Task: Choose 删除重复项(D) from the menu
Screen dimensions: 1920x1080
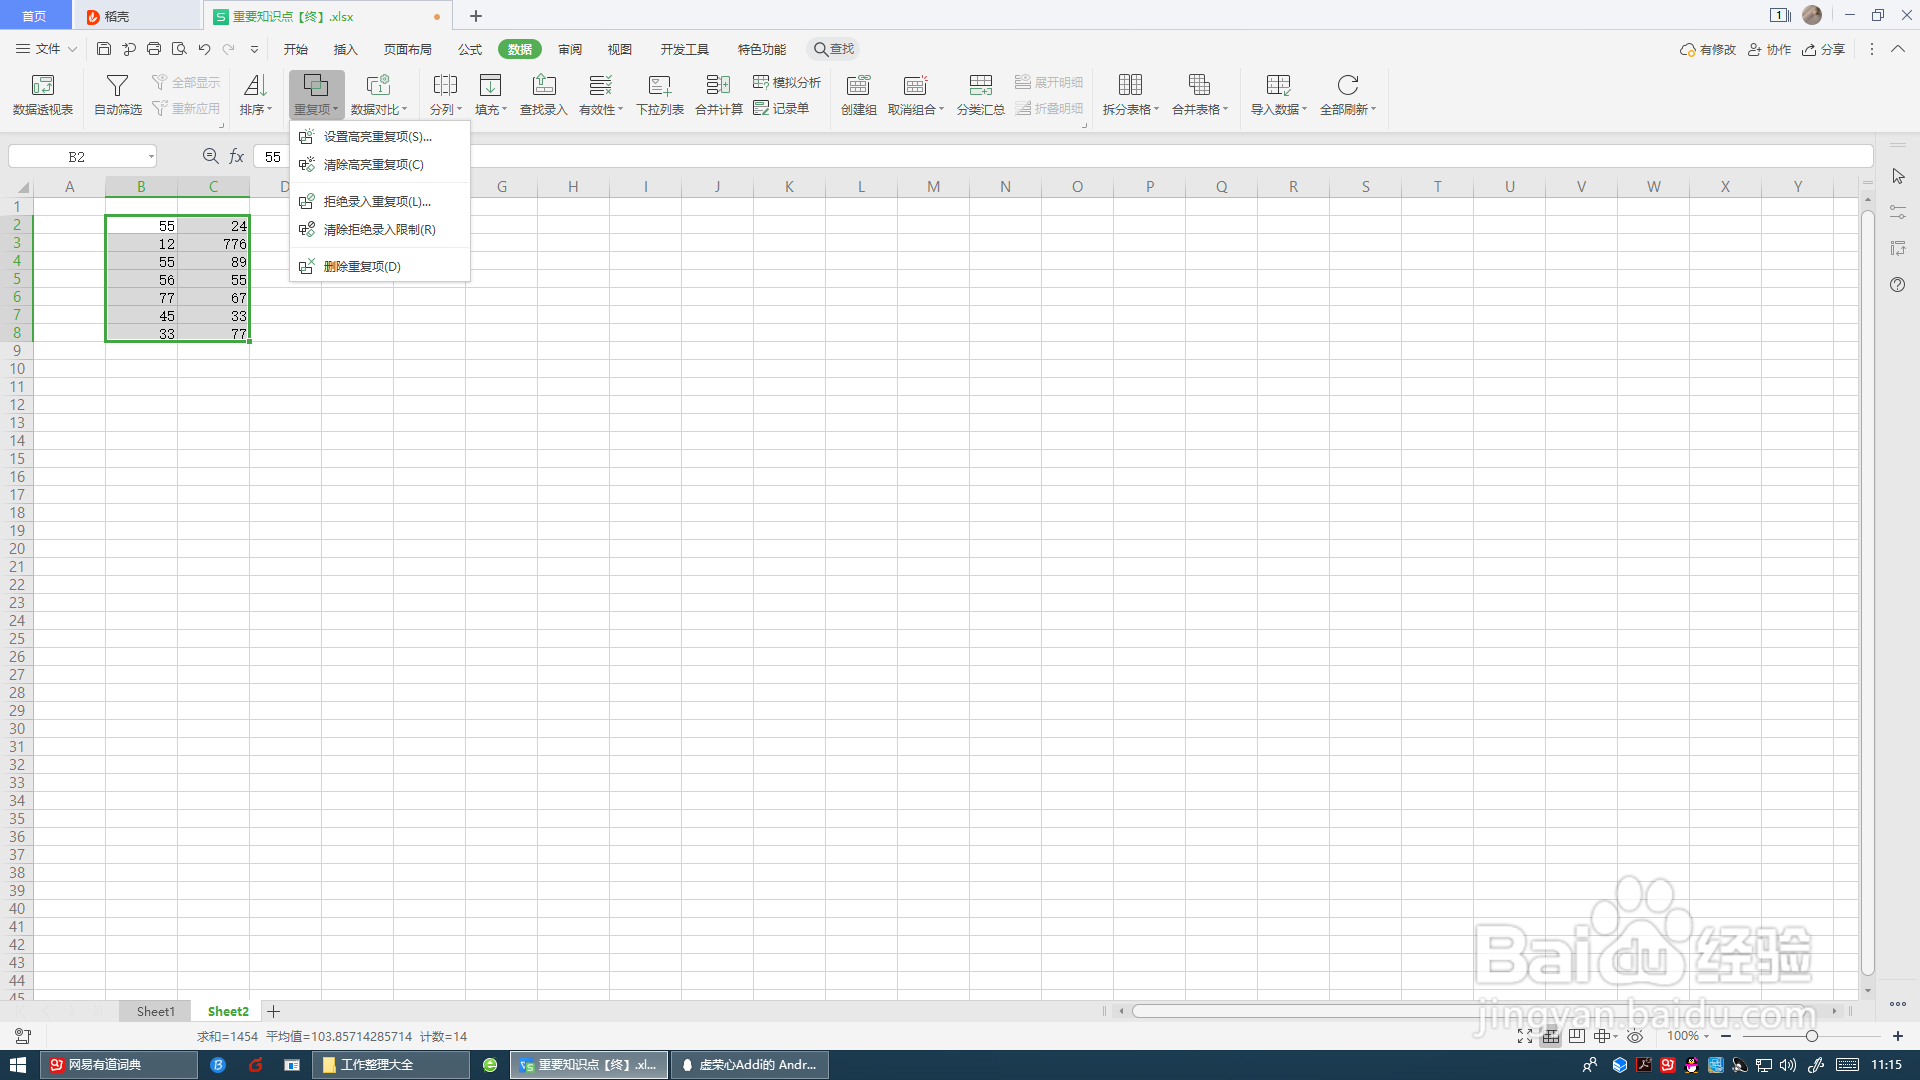Action: click(362, 267)
